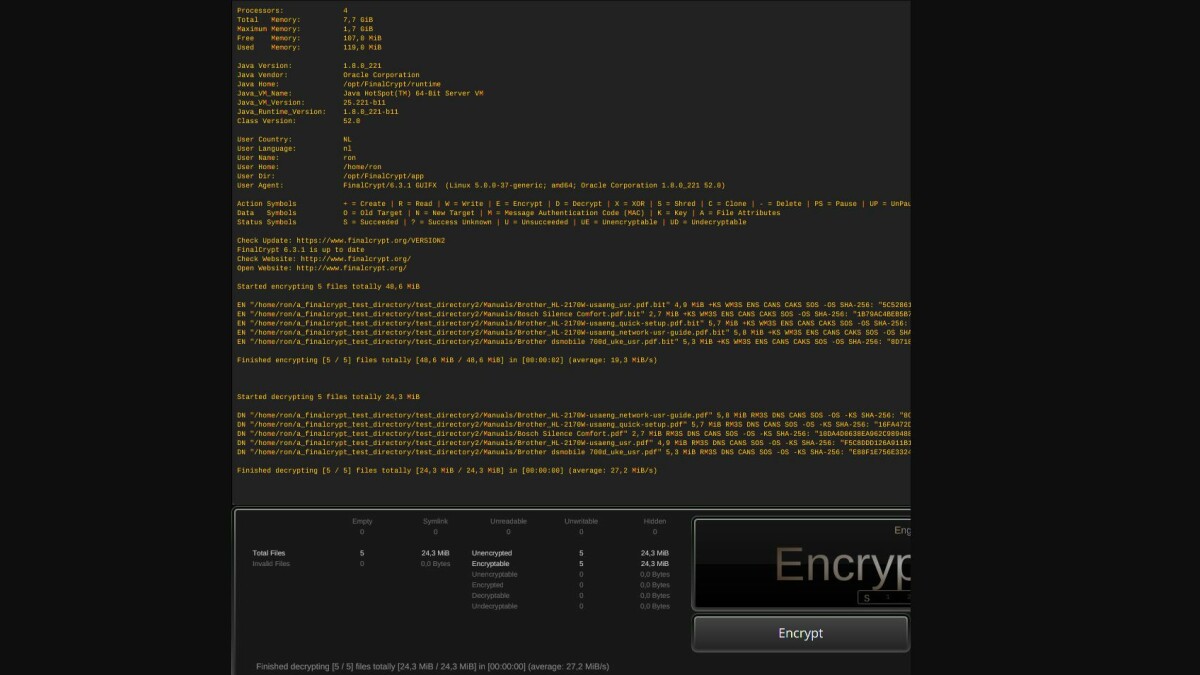Click the 'Encryptable' statistics label

pos(490,564)
